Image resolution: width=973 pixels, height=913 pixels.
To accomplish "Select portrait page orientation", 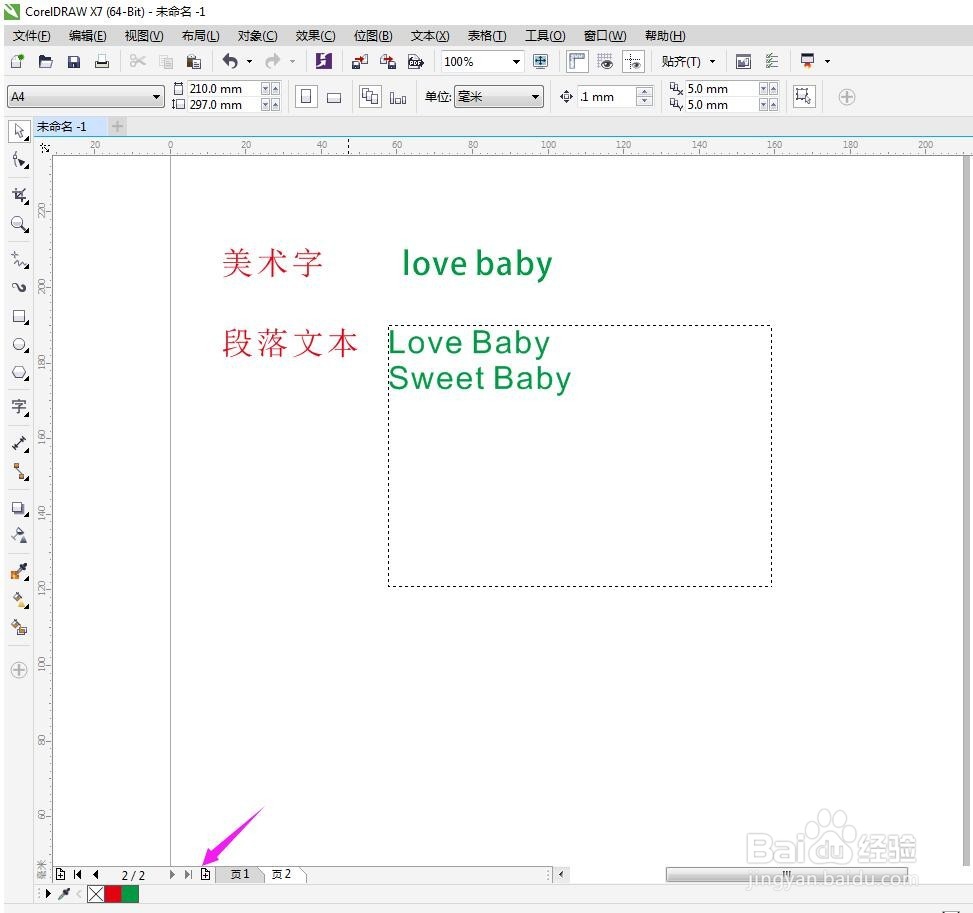I will tap(307, 97).
